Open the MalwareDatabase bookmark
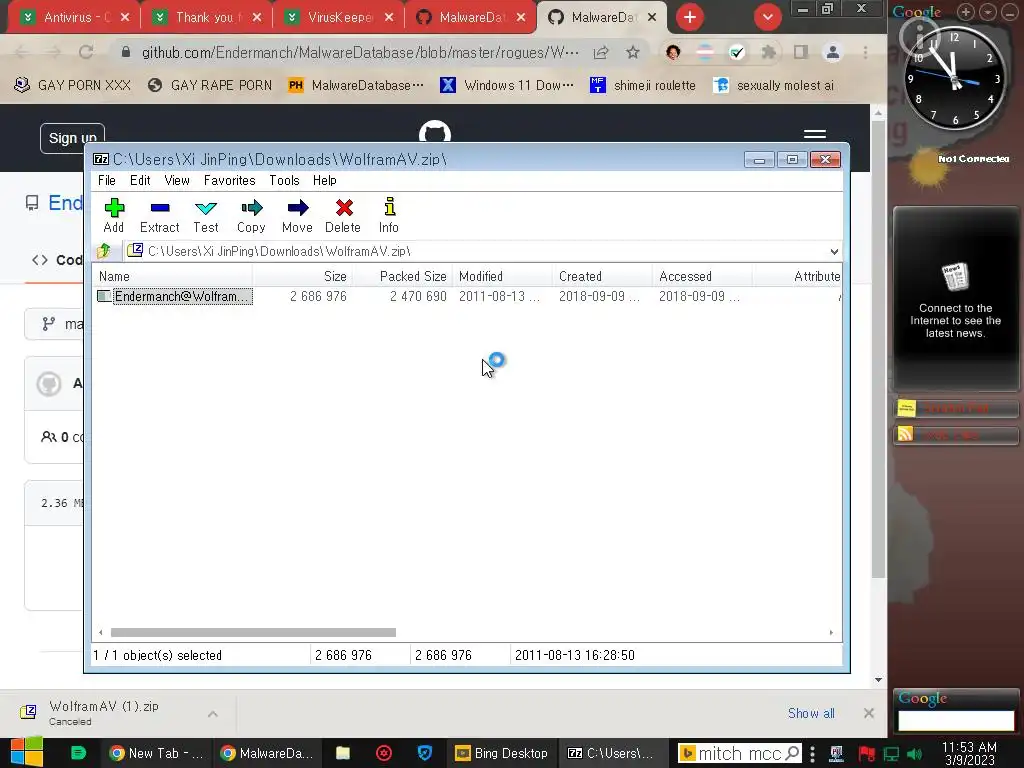This screenshot has width=1024, height=768. [356, 86]
